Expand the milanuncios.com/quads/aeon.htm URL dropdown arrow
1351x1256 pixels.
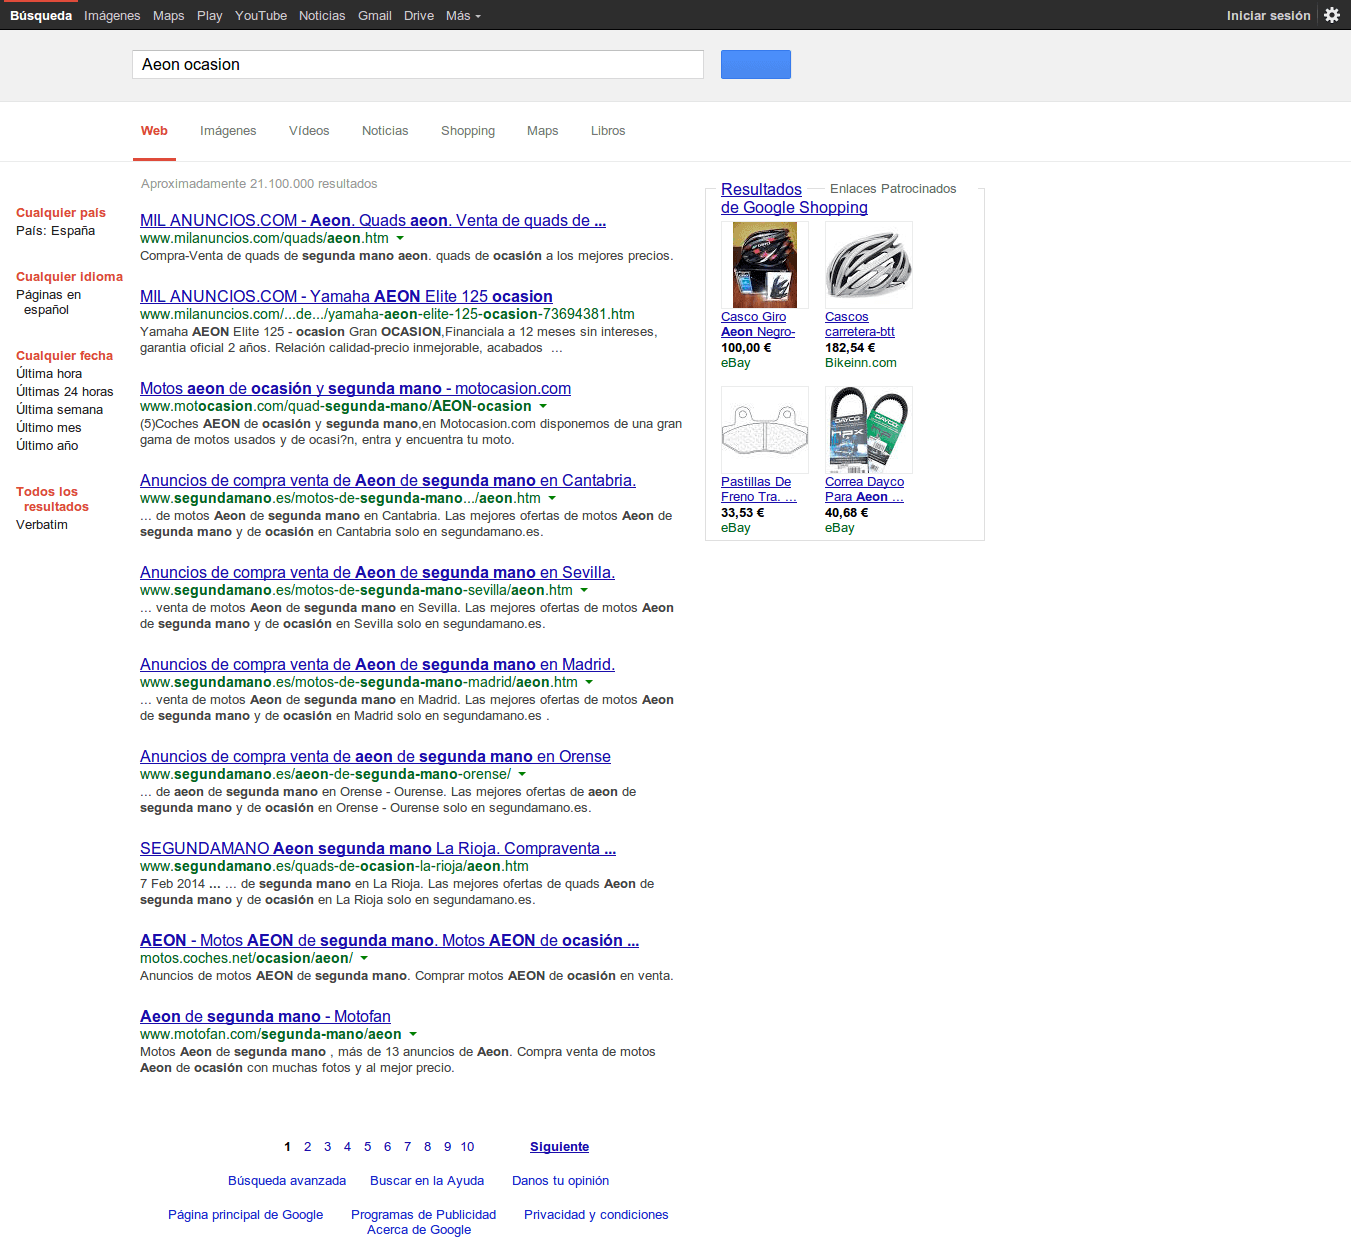tap(400, 238)
